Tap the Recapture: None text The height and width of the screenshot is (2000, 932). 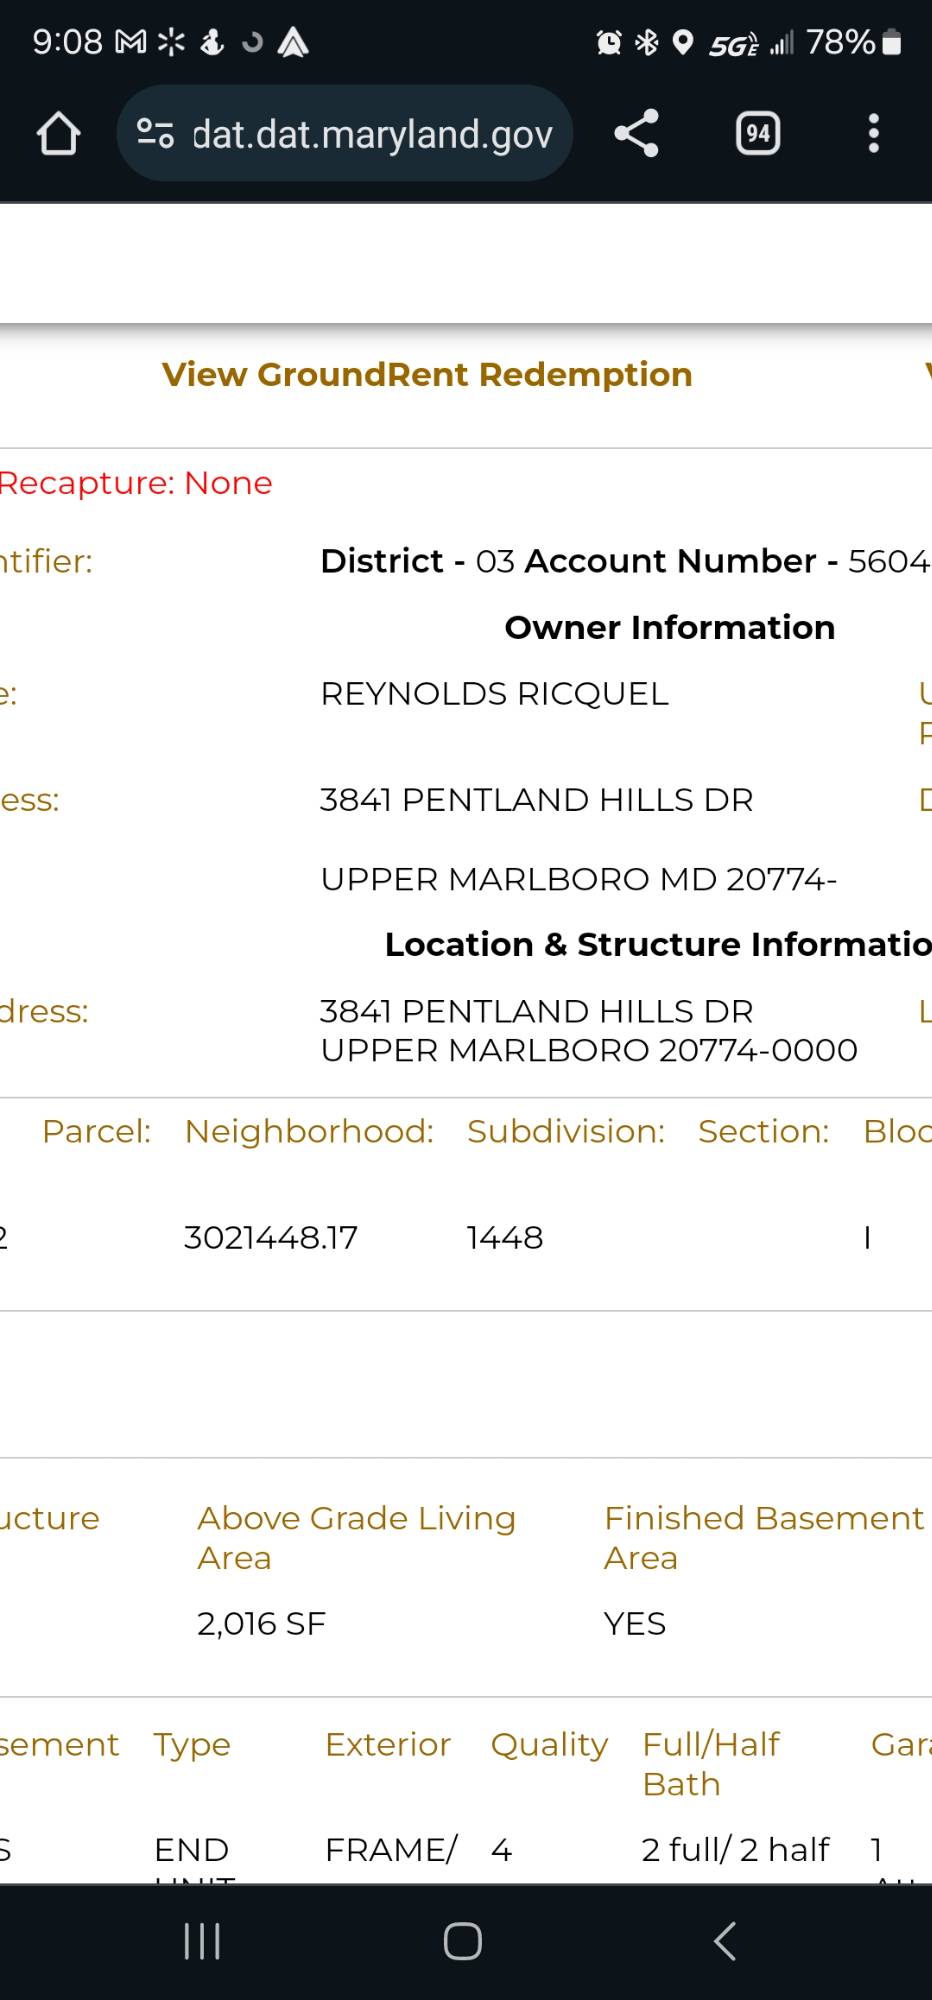(x=136, y=483)
